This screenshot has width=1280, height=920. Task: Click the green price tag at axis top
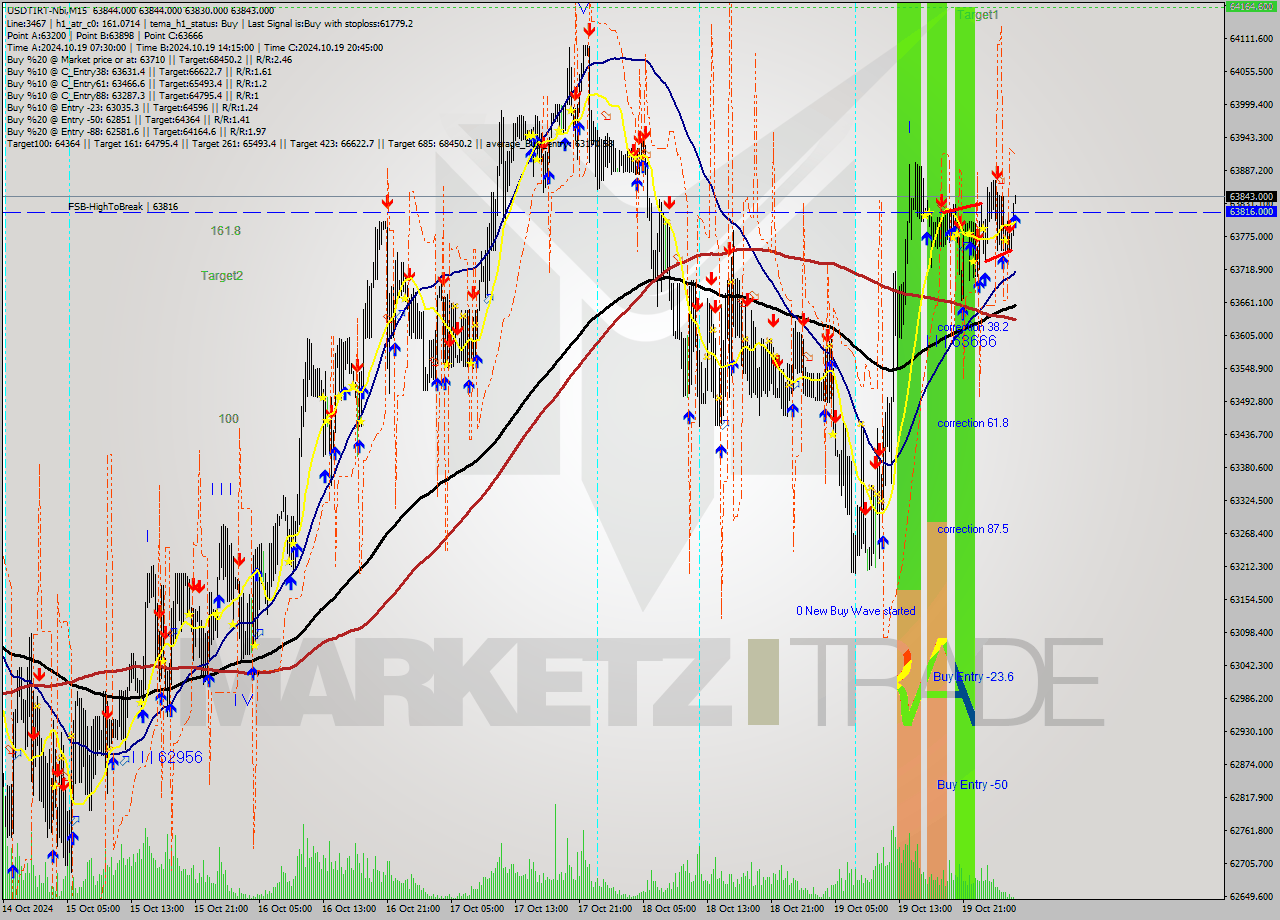point(1250,6)
